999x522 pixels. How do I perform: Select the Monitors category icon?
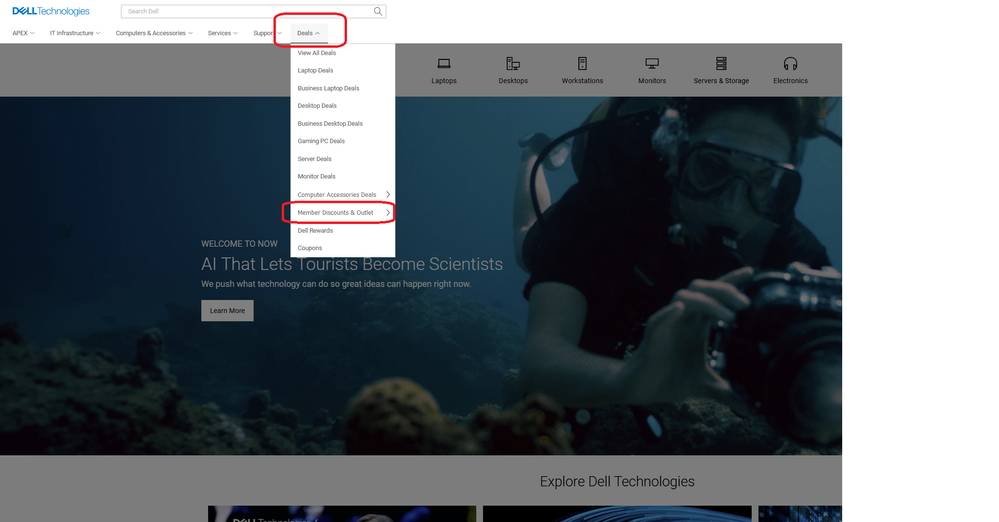(x=652, y=64)
